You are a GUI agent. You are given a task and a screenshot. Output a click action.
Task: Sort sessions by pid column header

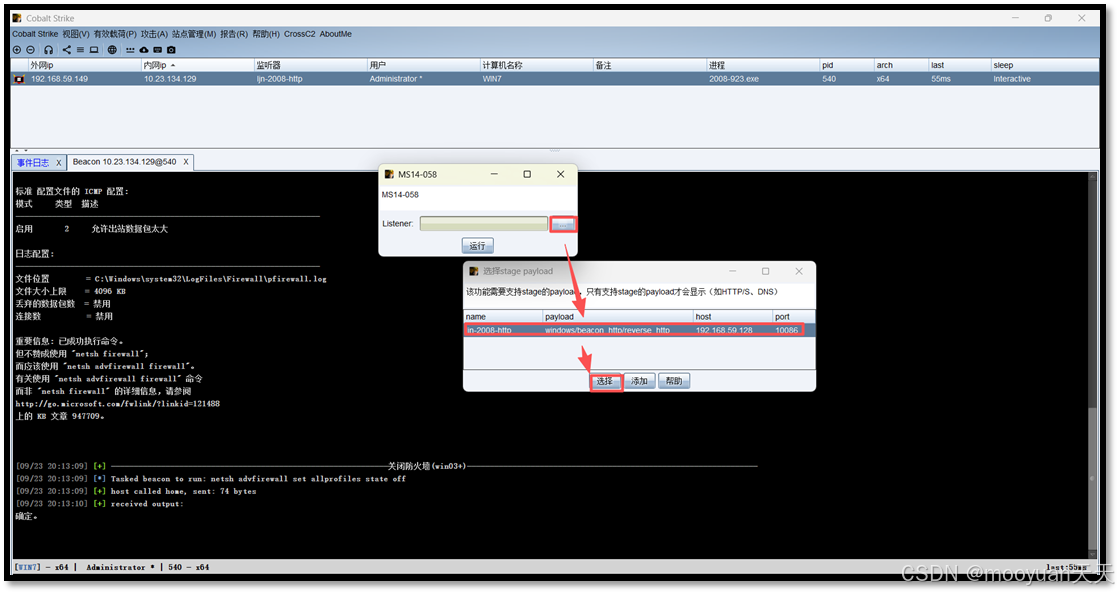[x=846, y=65]
